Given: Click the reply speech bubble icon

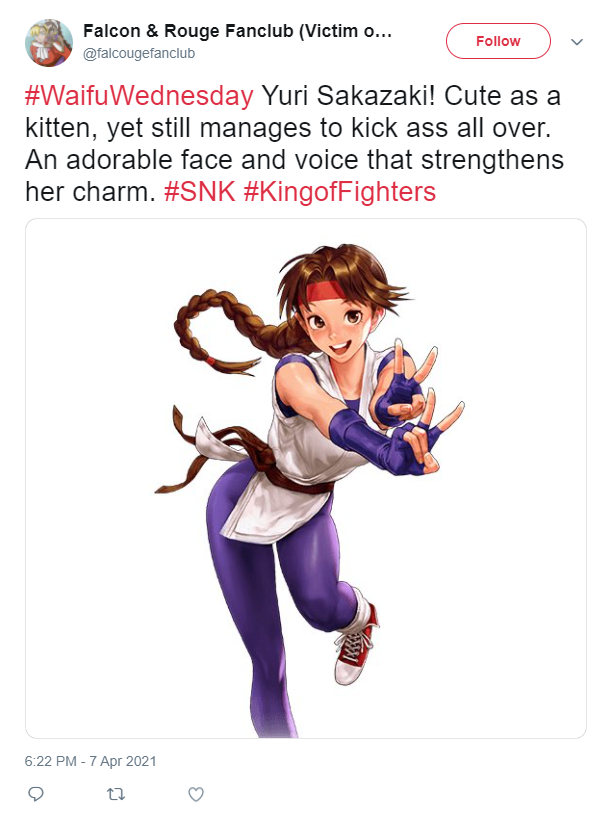Looking at the screenshot, I should coord(35,794).
